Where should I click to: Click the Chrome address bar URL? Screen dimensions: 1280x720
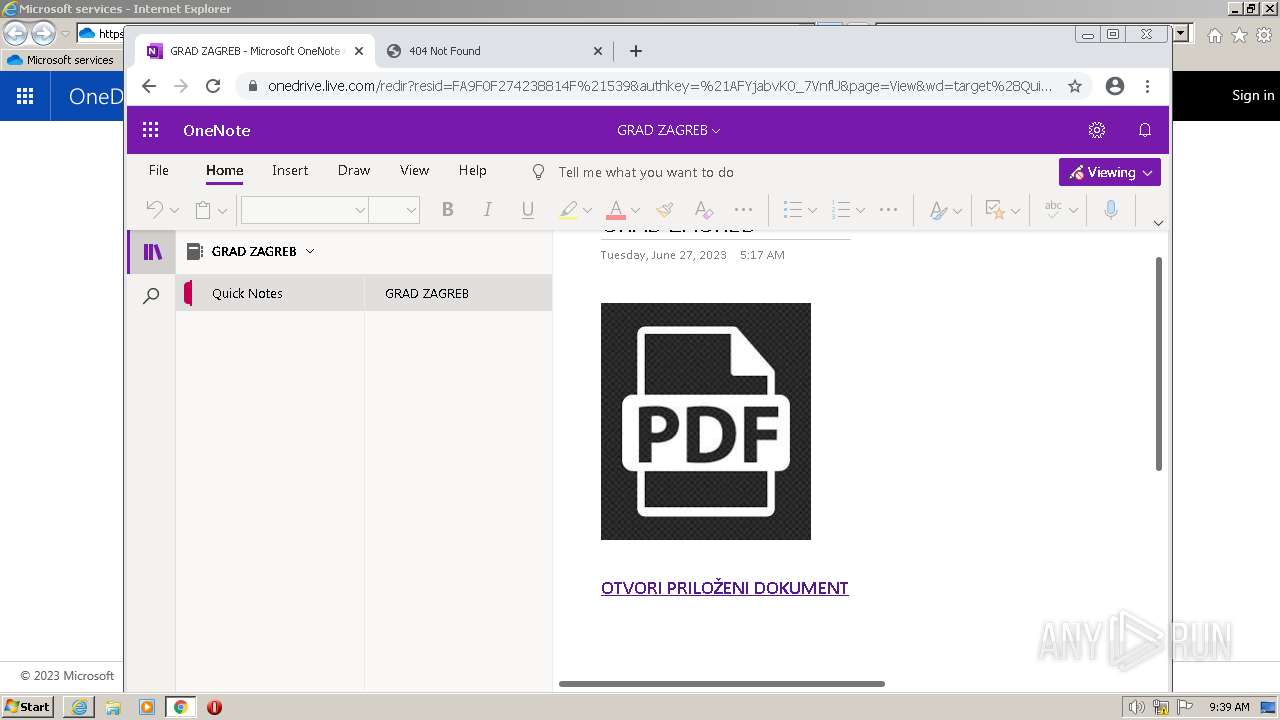[660, 86]
